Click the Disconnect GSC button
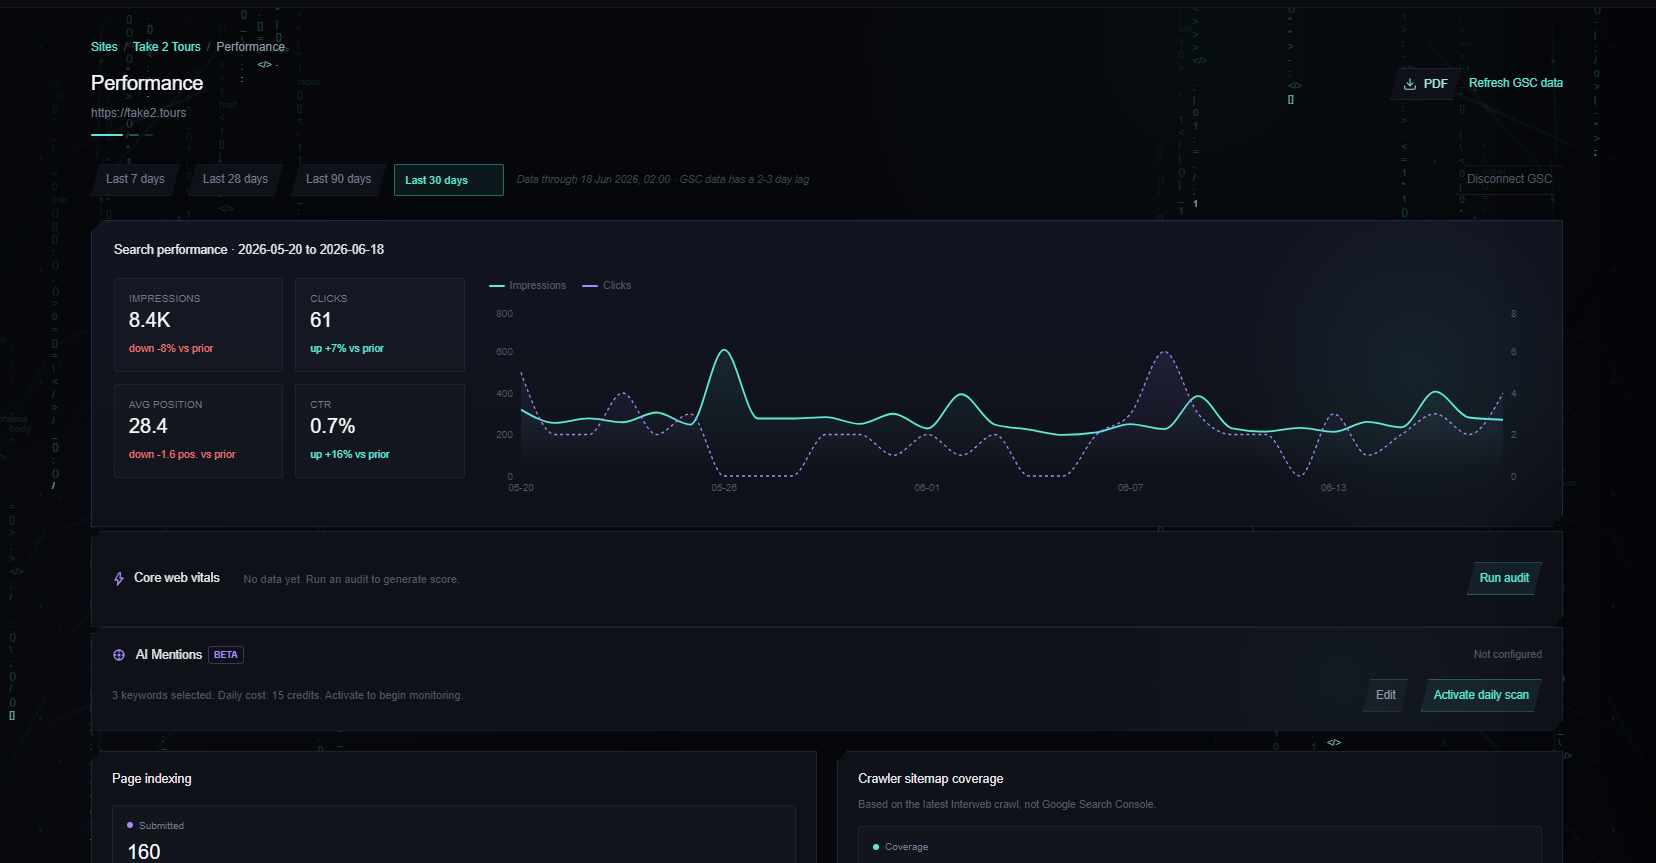 (x=1509, y=179)
